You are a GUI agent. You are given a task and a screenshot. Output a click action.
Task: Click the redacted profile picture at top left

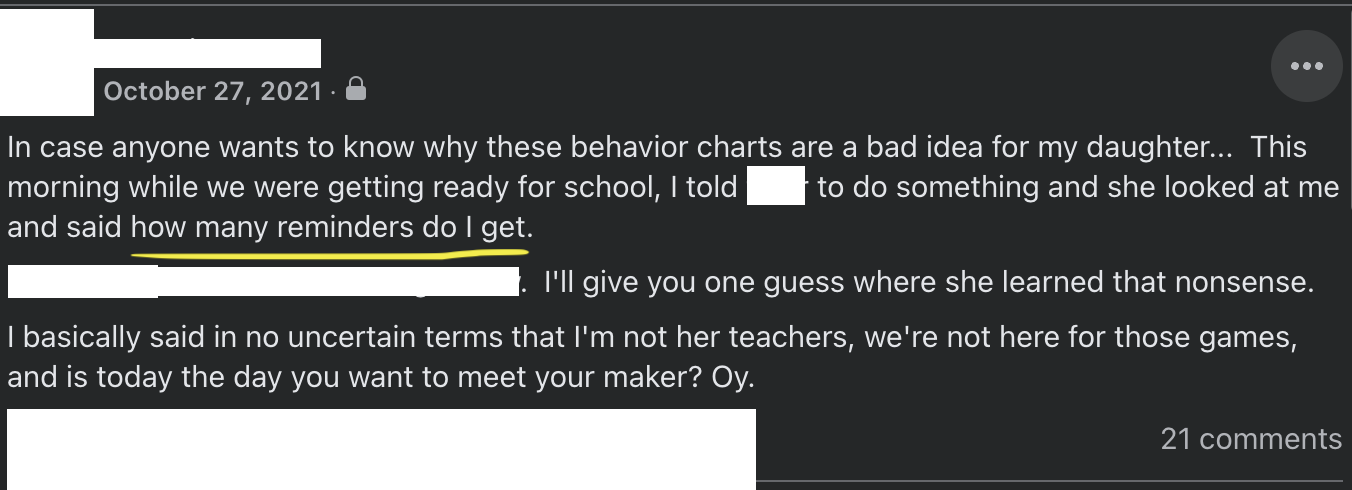click(47, 62)
